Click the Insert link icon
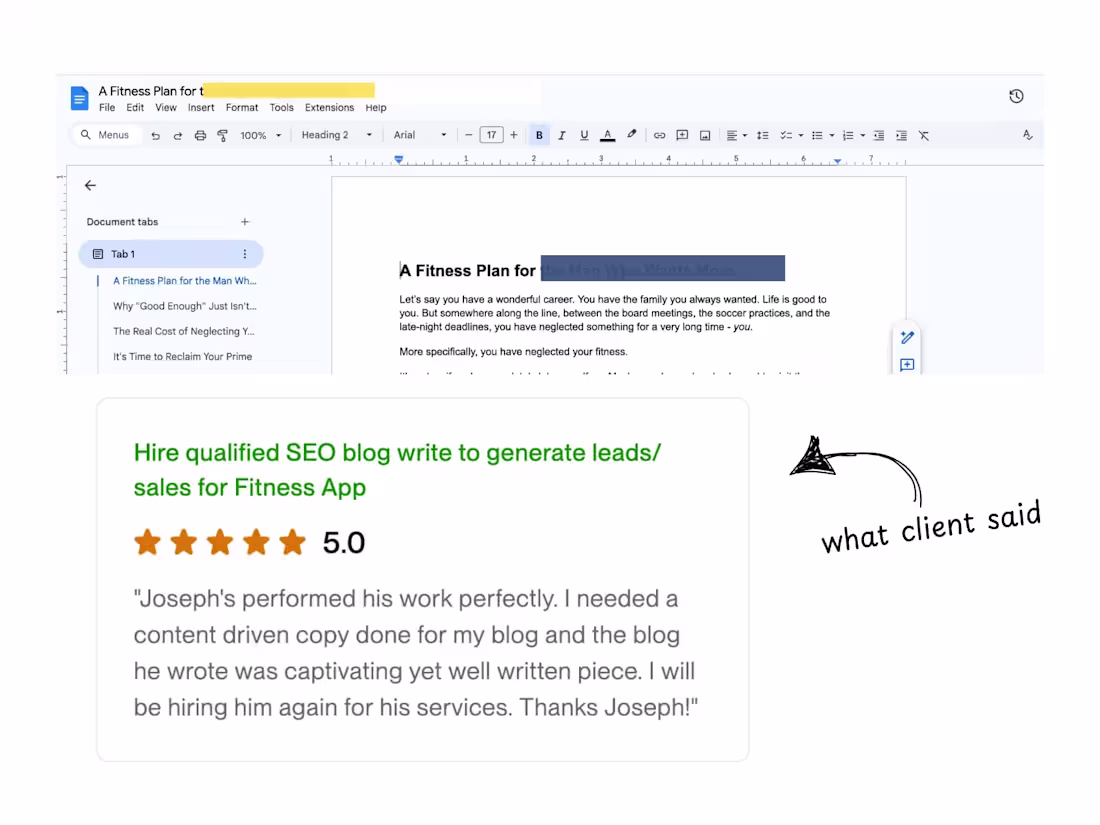Viewport: 1100px width, 825px height. tap(659, 134)
